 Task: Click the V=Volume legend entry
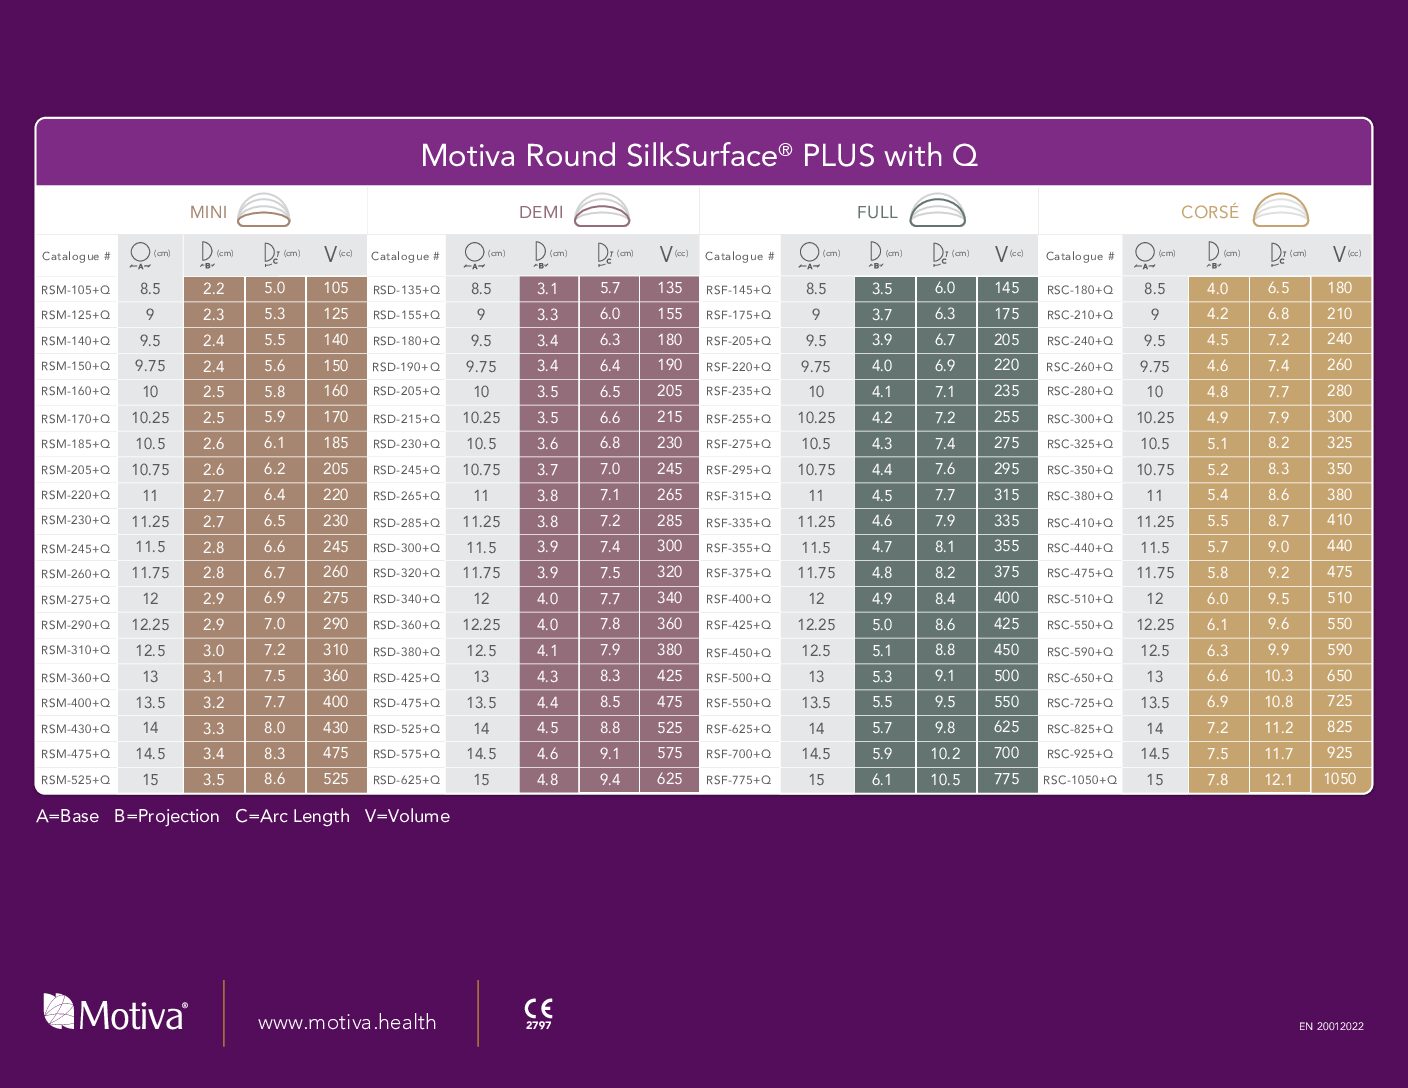[x=407, y=816]
